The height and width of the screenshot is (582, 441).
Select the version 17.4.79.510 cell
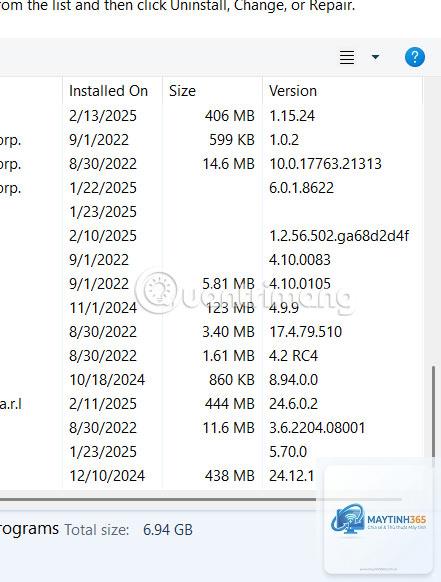point(305,332)
